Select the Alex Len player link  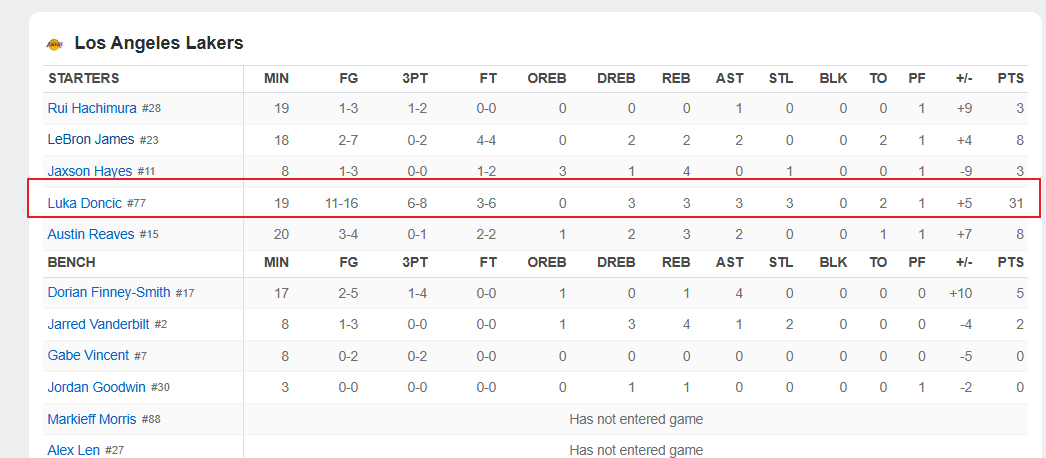(x=73, y=451)
